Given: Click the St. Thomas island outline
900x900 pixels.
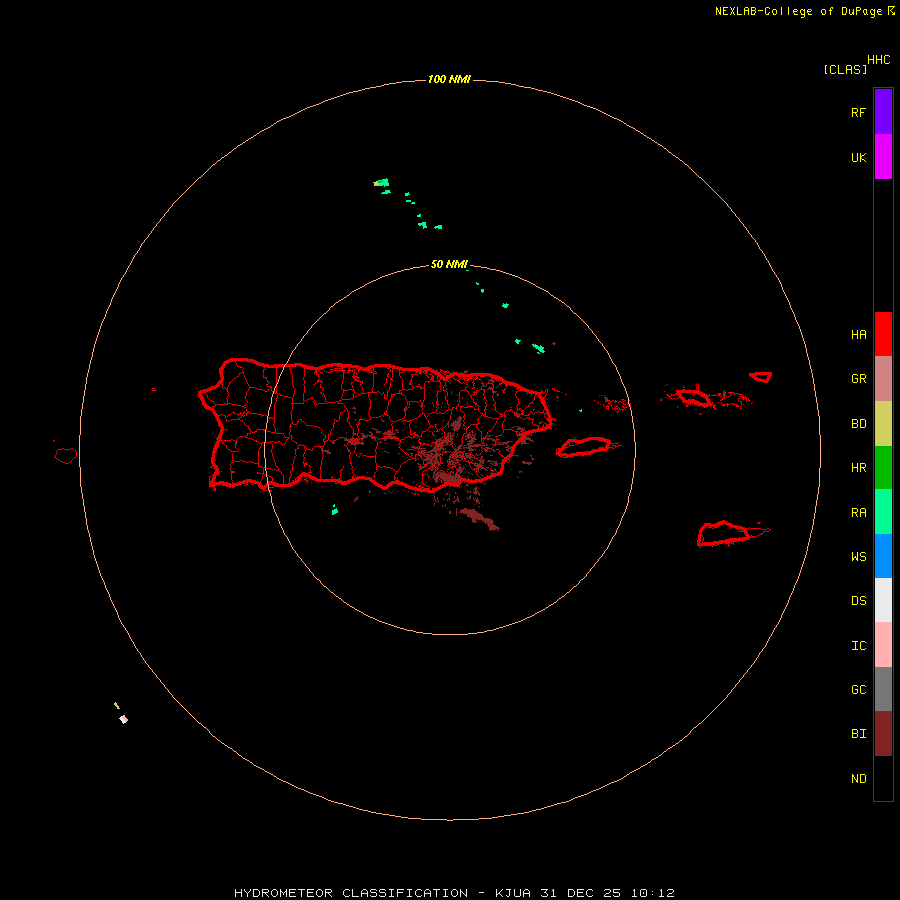Looking at the screenshot, I should pos(695,397).
